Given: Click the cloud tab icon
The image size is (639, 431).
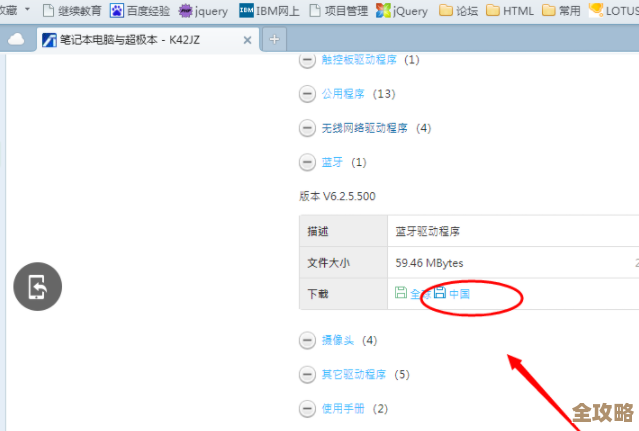Looking at the screenshot, I should [x=16, y=40].
